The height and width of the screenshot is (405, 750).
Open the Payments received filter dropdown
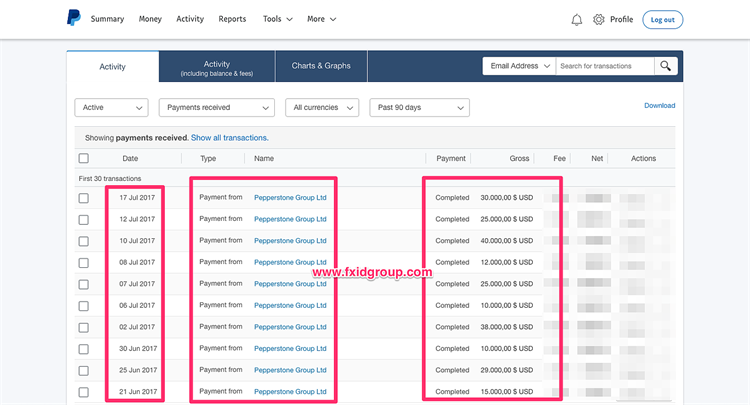click(217, 108)
